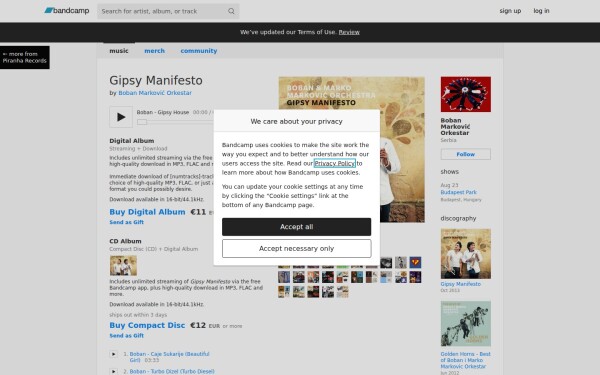
Task: Click last supporter avatar in bottom row
Action: 342,292
